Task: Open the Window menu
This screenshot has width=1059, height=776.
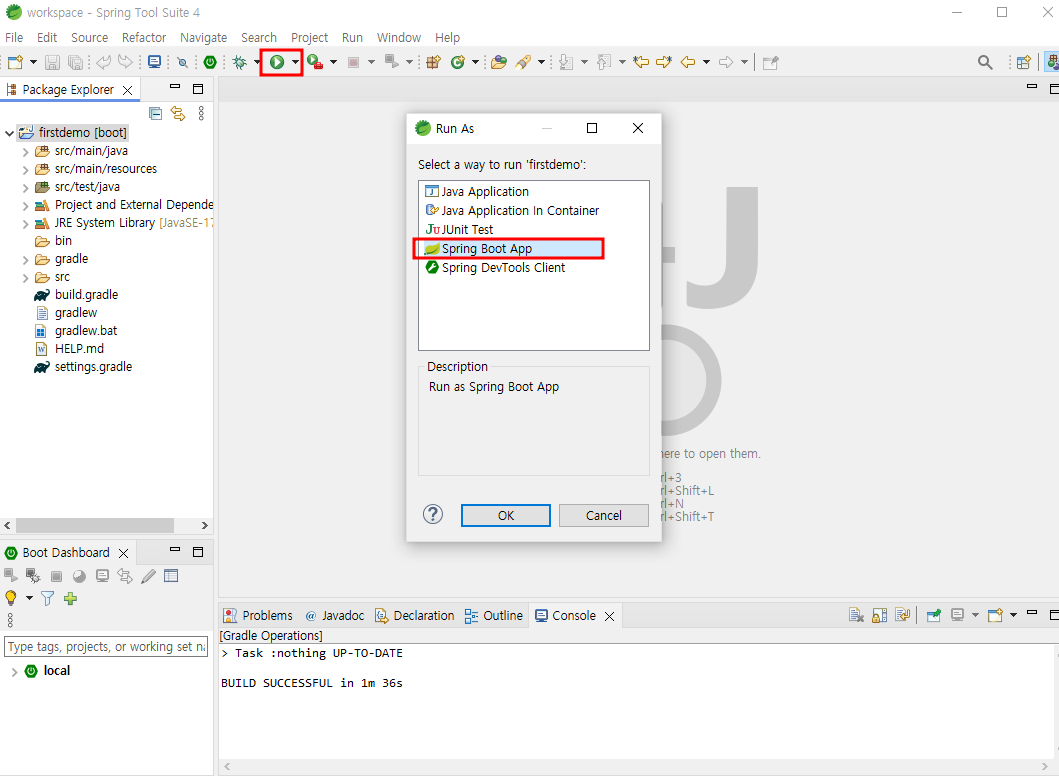Action: tap(398, 37)
